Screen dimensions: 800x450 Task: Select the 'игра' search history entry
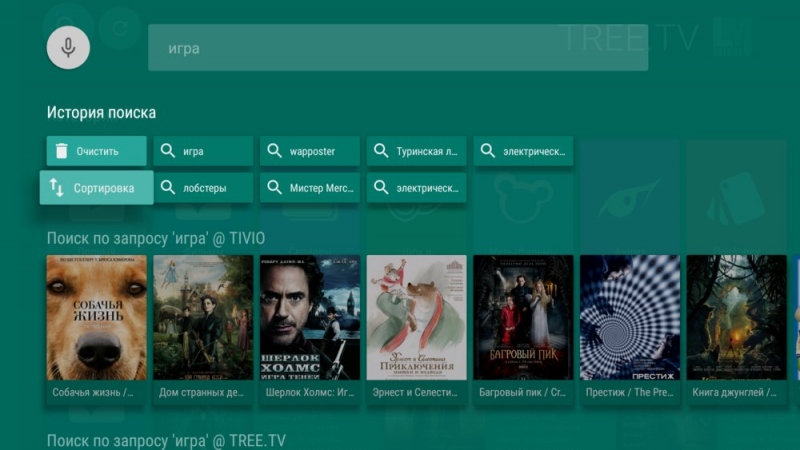[203, 151]
